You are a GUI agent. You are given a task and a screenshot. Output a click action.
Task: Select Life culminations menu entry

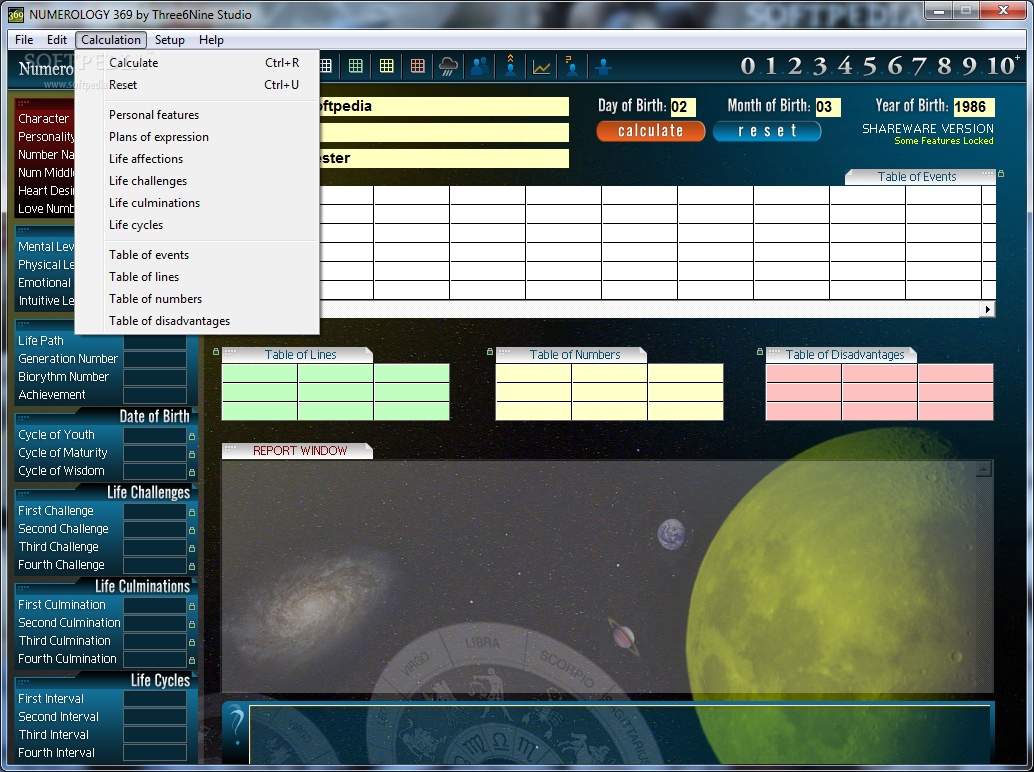[x=197, y=202]
